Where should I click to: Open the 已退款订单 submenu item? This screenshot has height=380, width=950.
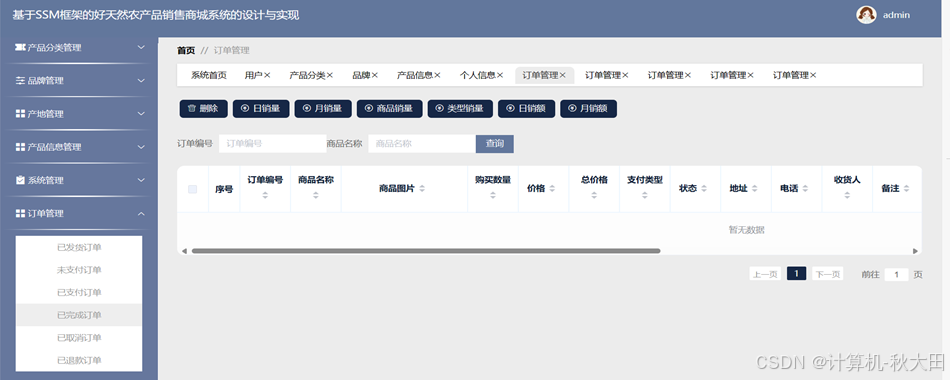tap(79, 360)
